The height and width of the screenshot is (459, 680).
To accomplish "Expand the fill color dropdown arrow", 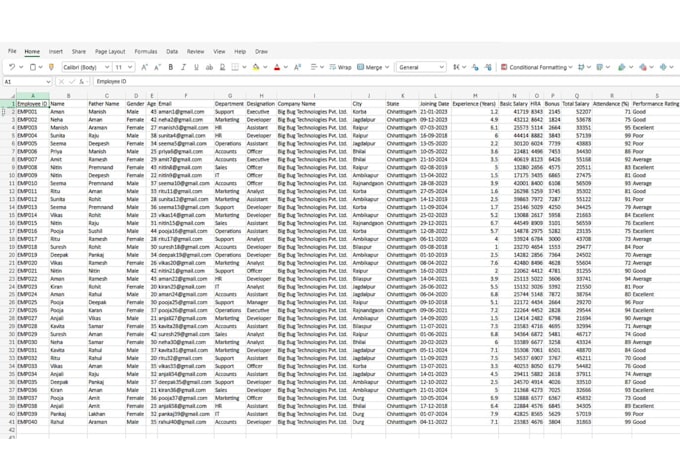I will 265,67.
